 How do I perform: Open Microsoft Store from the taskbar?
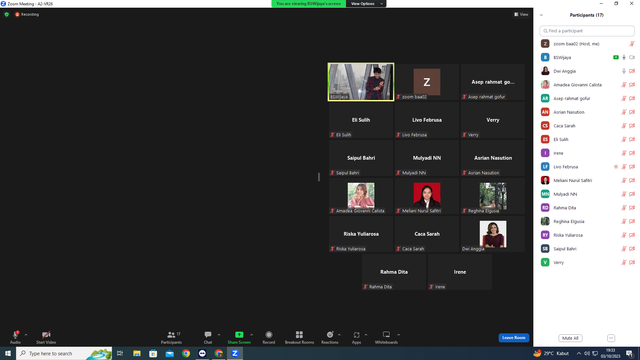[x=153, y=353]
